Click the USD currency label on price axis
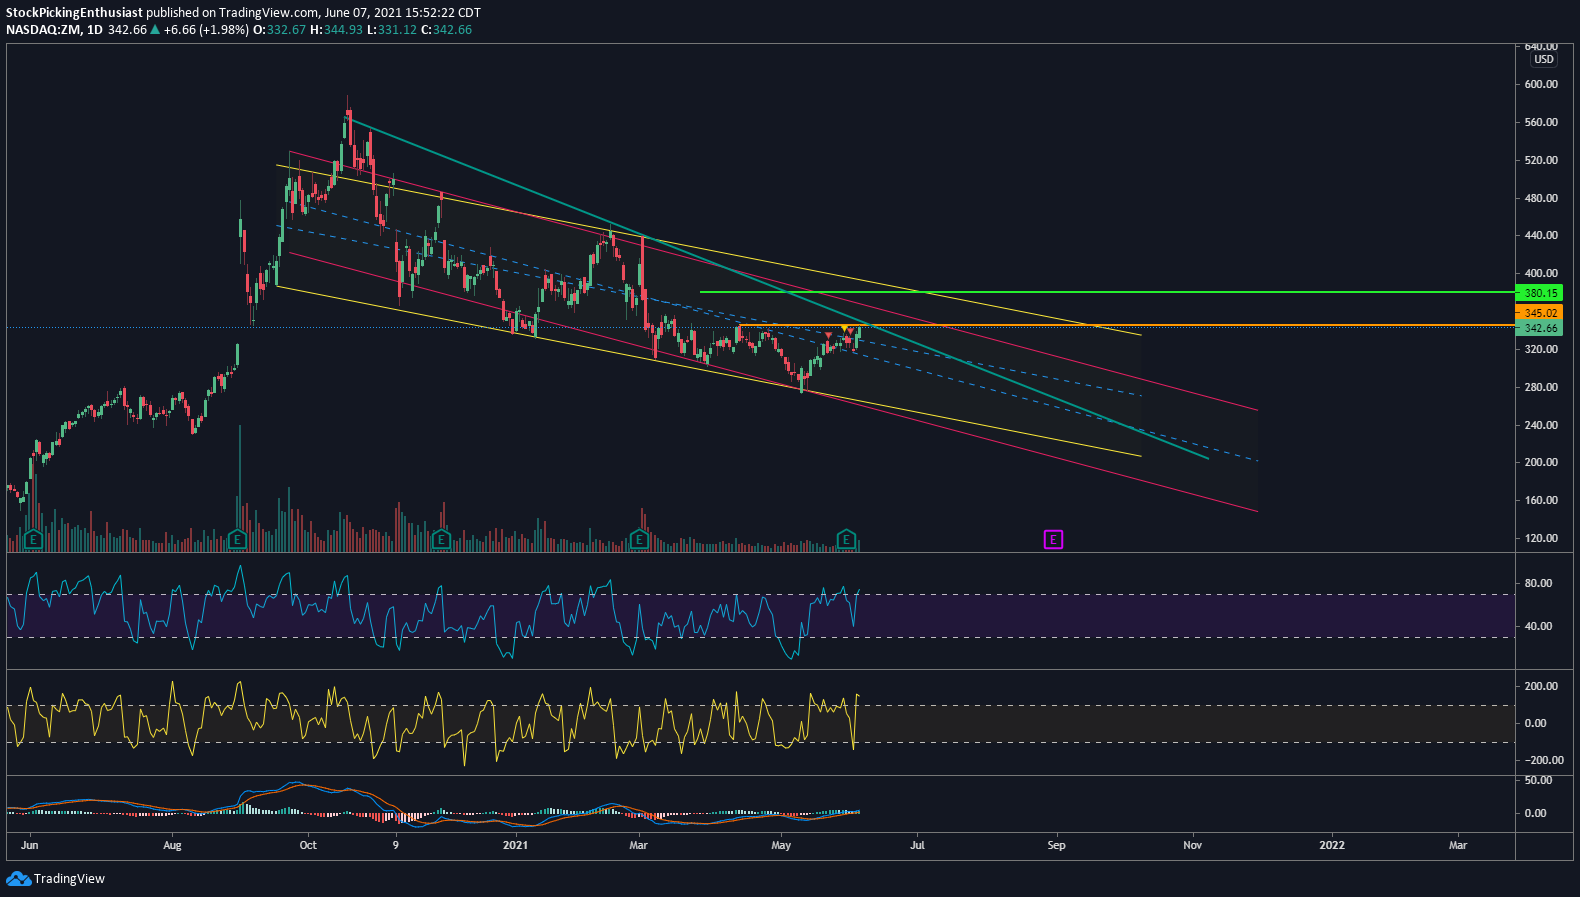The image size is (1580, 897). coord(1544,60)
